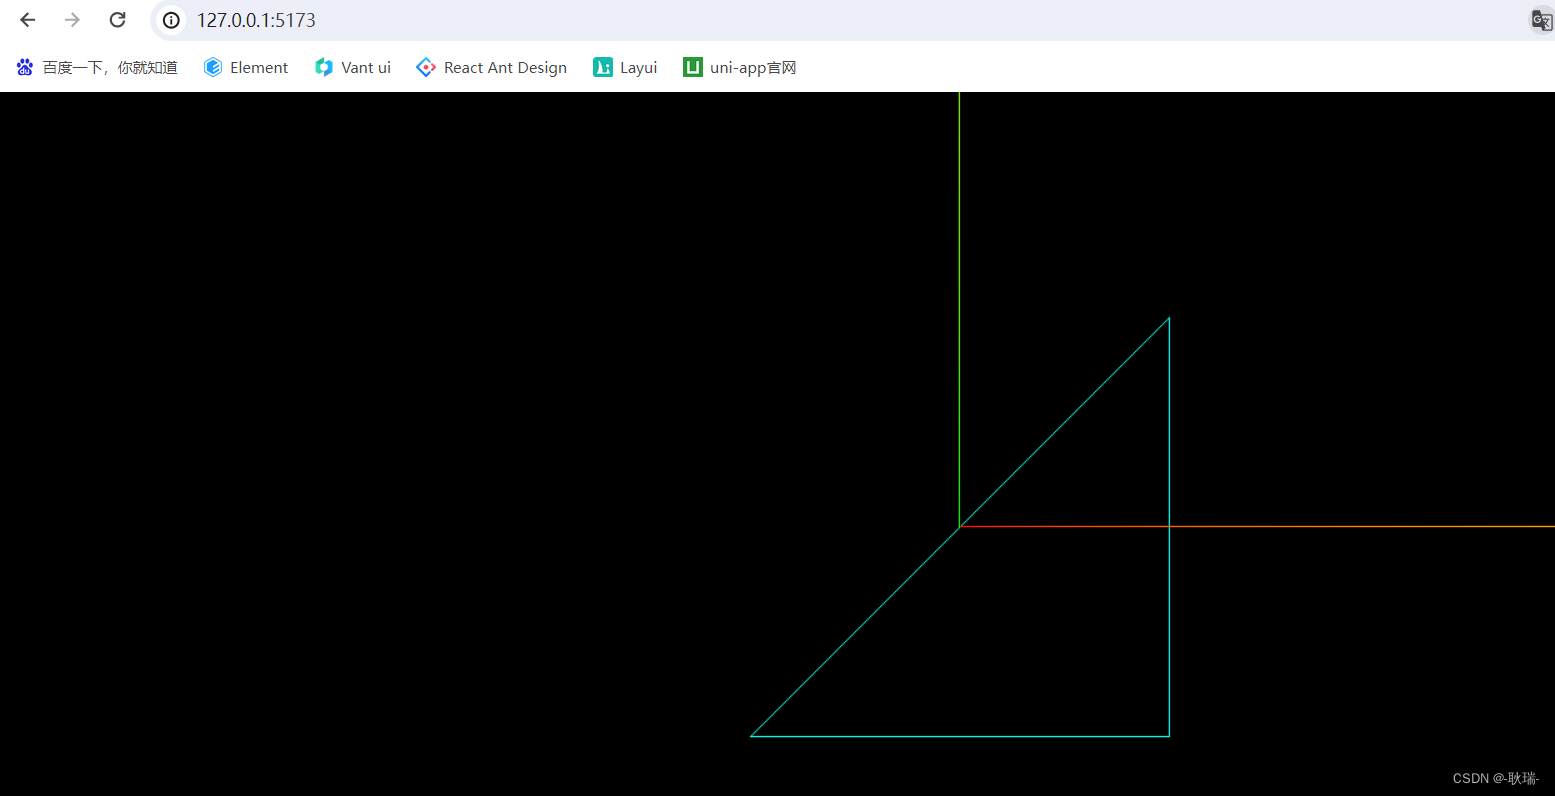
Task: View site information icon in address bar
Action: click(x=171, y=20)
